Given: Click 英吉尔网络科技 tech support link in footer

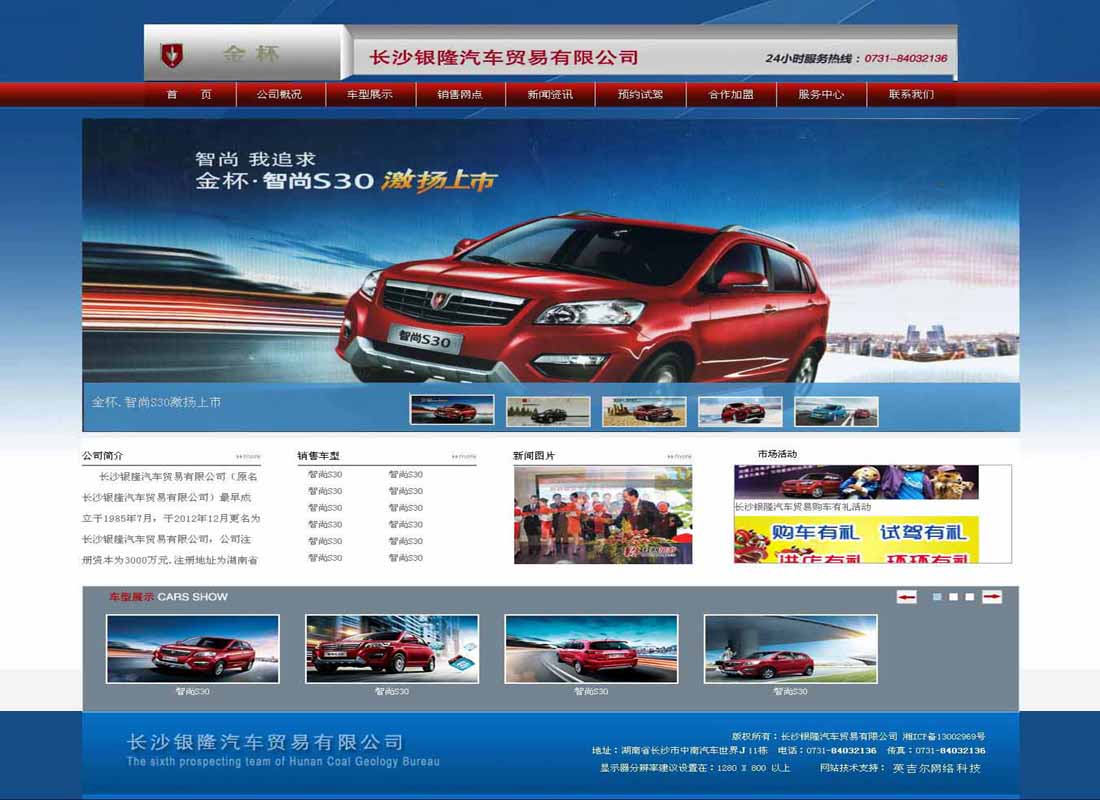Looking at the screenshot, I should [x=937, y=768].
